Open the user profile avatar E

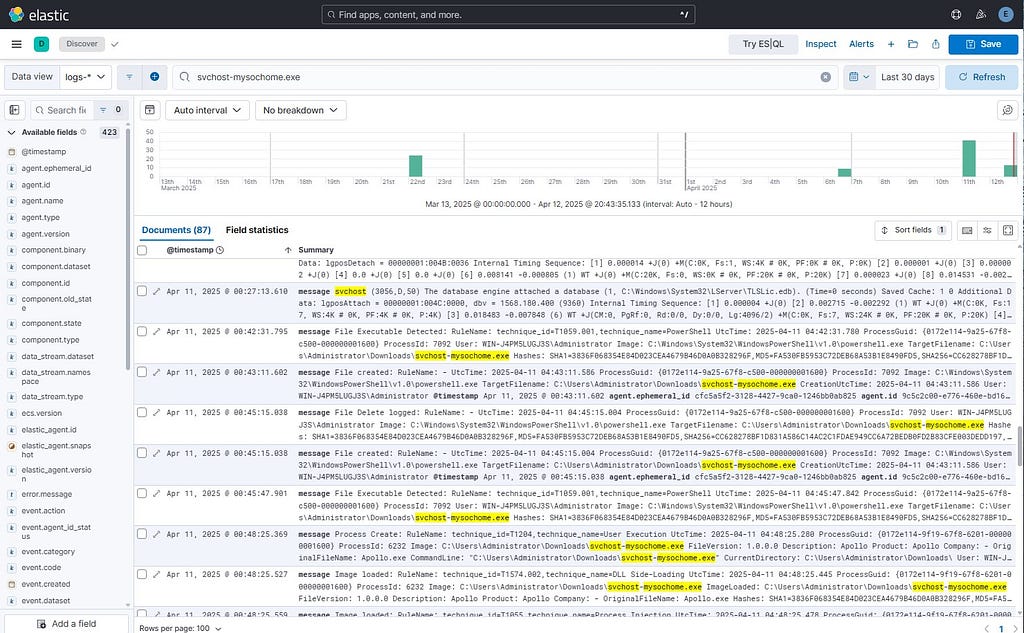coord(1006,14)
